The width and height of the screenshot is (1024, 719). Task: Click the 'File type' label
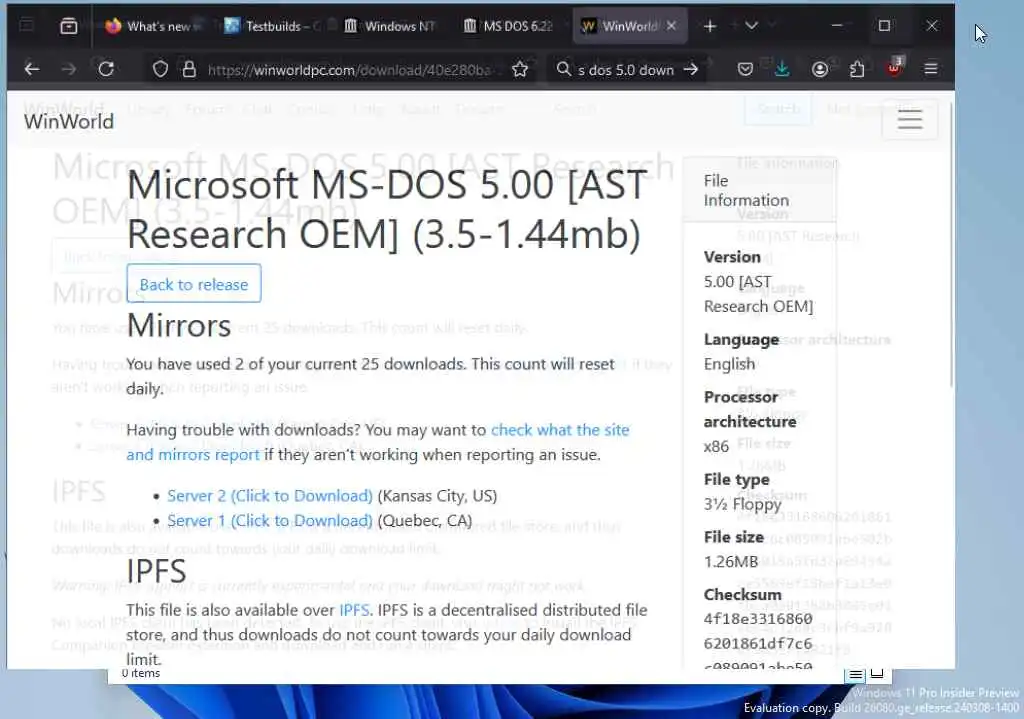pyautogui.click(x=737, y=480)
